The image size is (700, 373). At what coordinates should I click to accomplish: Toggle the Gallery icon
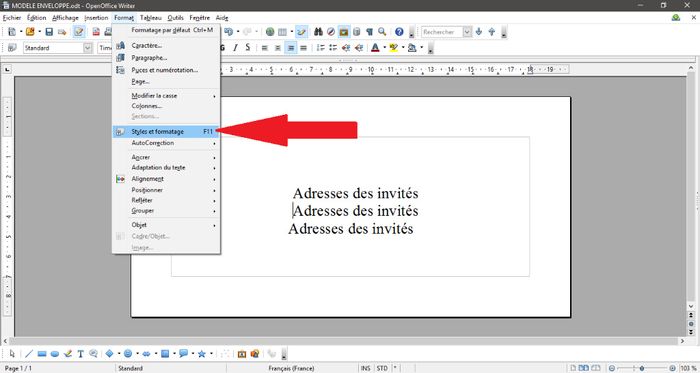(x=344, y=32)
